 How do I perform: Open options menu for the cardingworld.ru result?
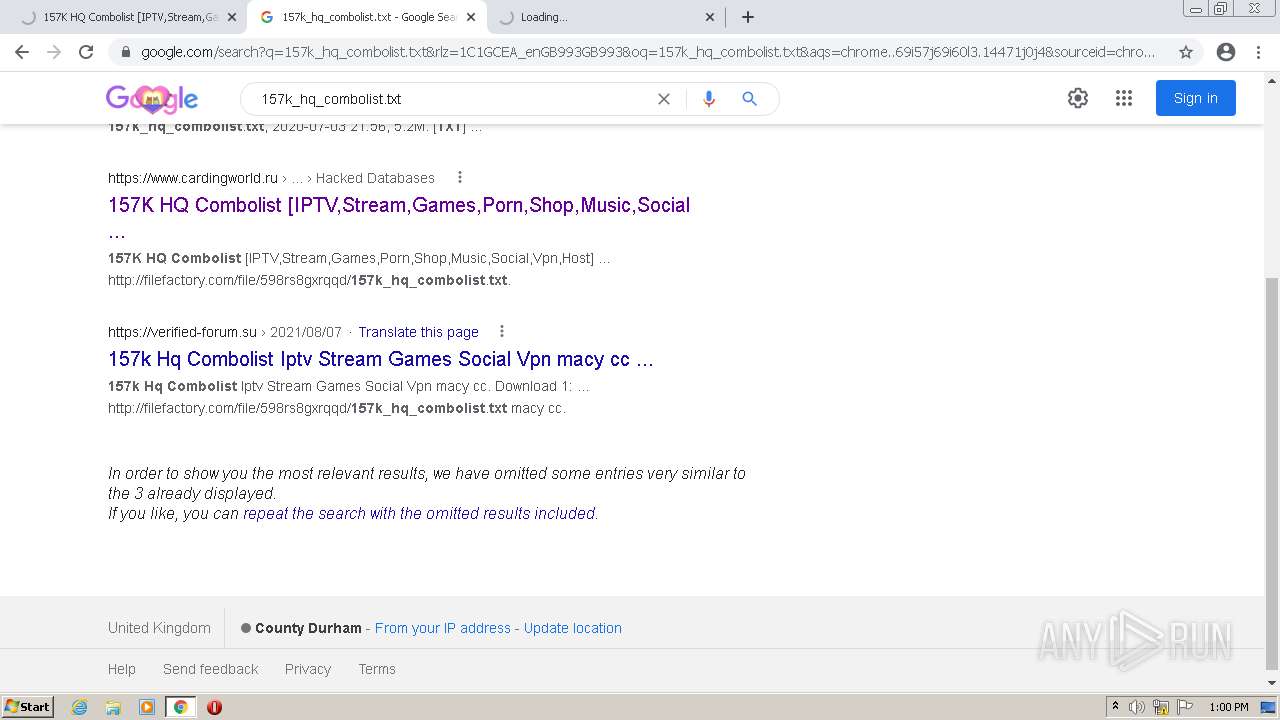coord(460,178)
